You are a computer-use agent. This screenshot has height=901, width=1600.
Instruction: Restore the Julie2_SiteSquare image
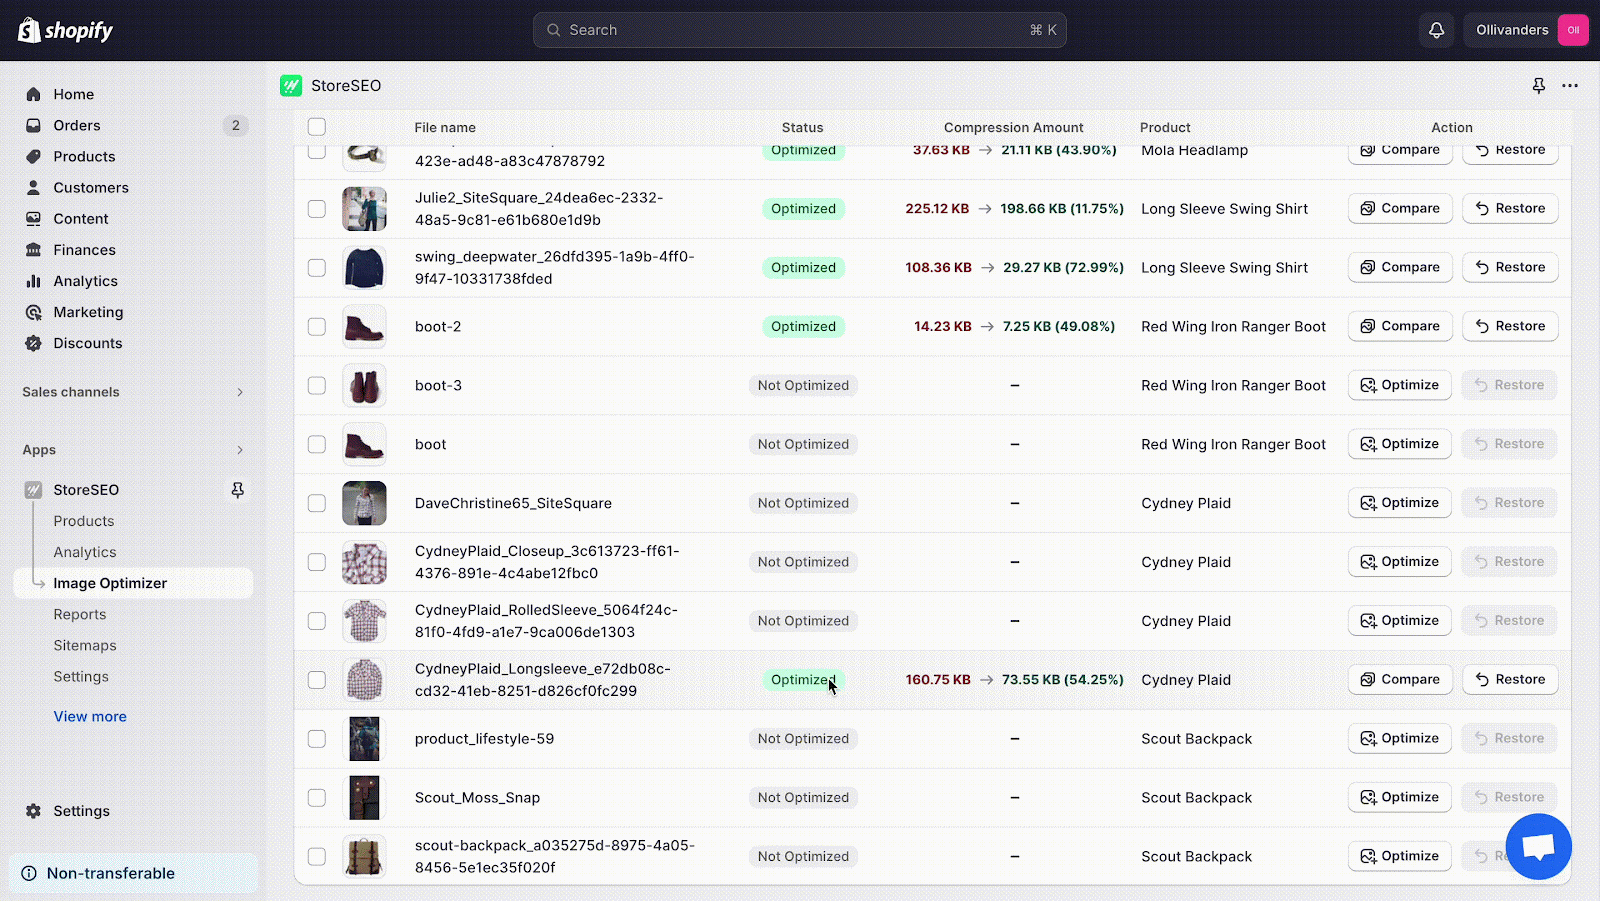(1510, 208)
